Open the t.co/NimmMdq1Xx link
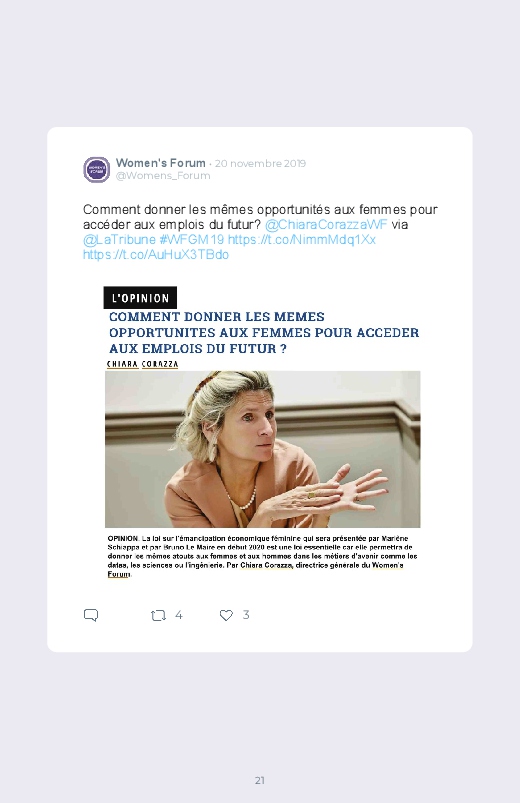This screenshot has width=520, height=803. click(301, 239)
